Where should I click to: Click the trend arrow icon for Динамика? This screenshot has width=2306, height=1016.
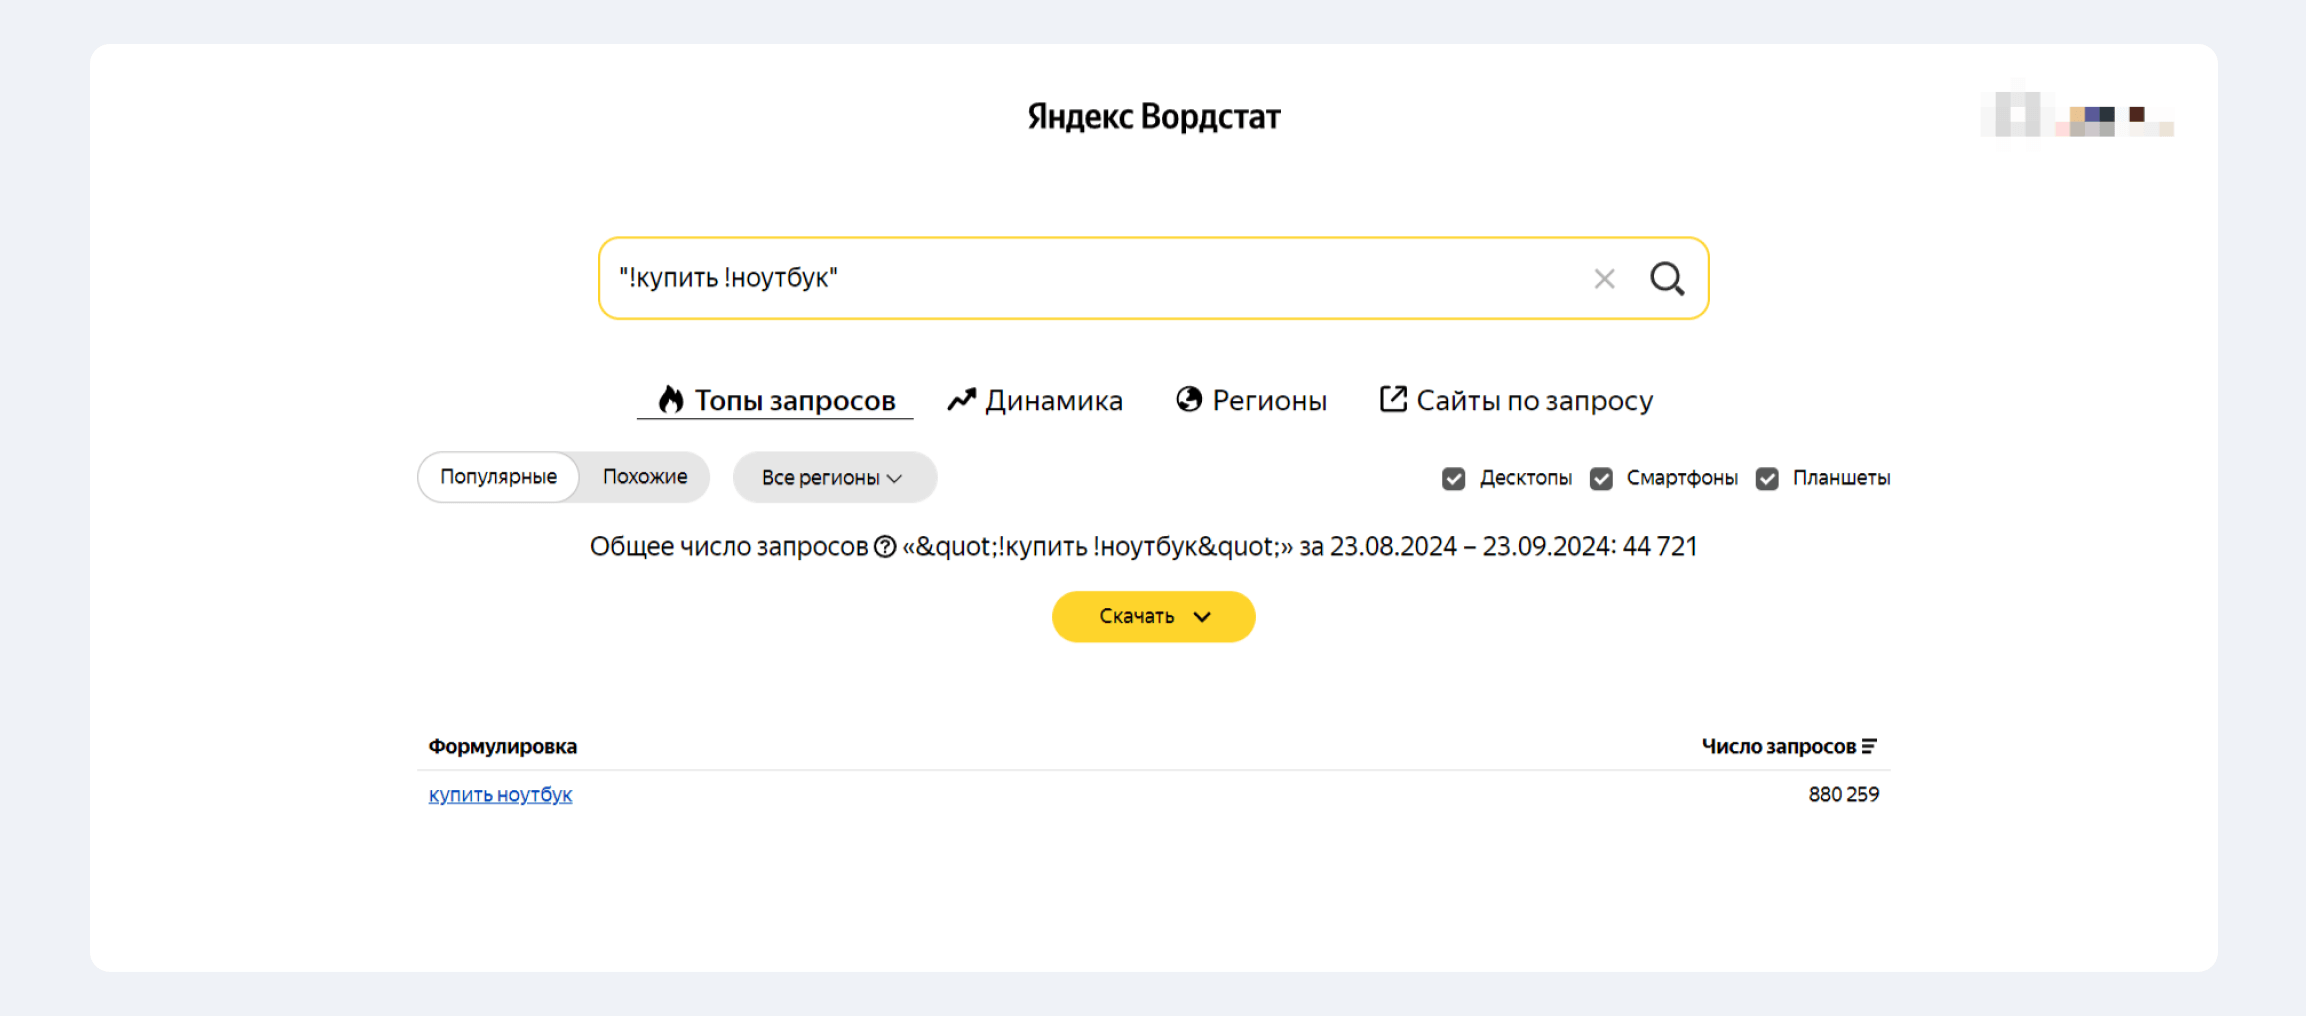pos(961,400)
